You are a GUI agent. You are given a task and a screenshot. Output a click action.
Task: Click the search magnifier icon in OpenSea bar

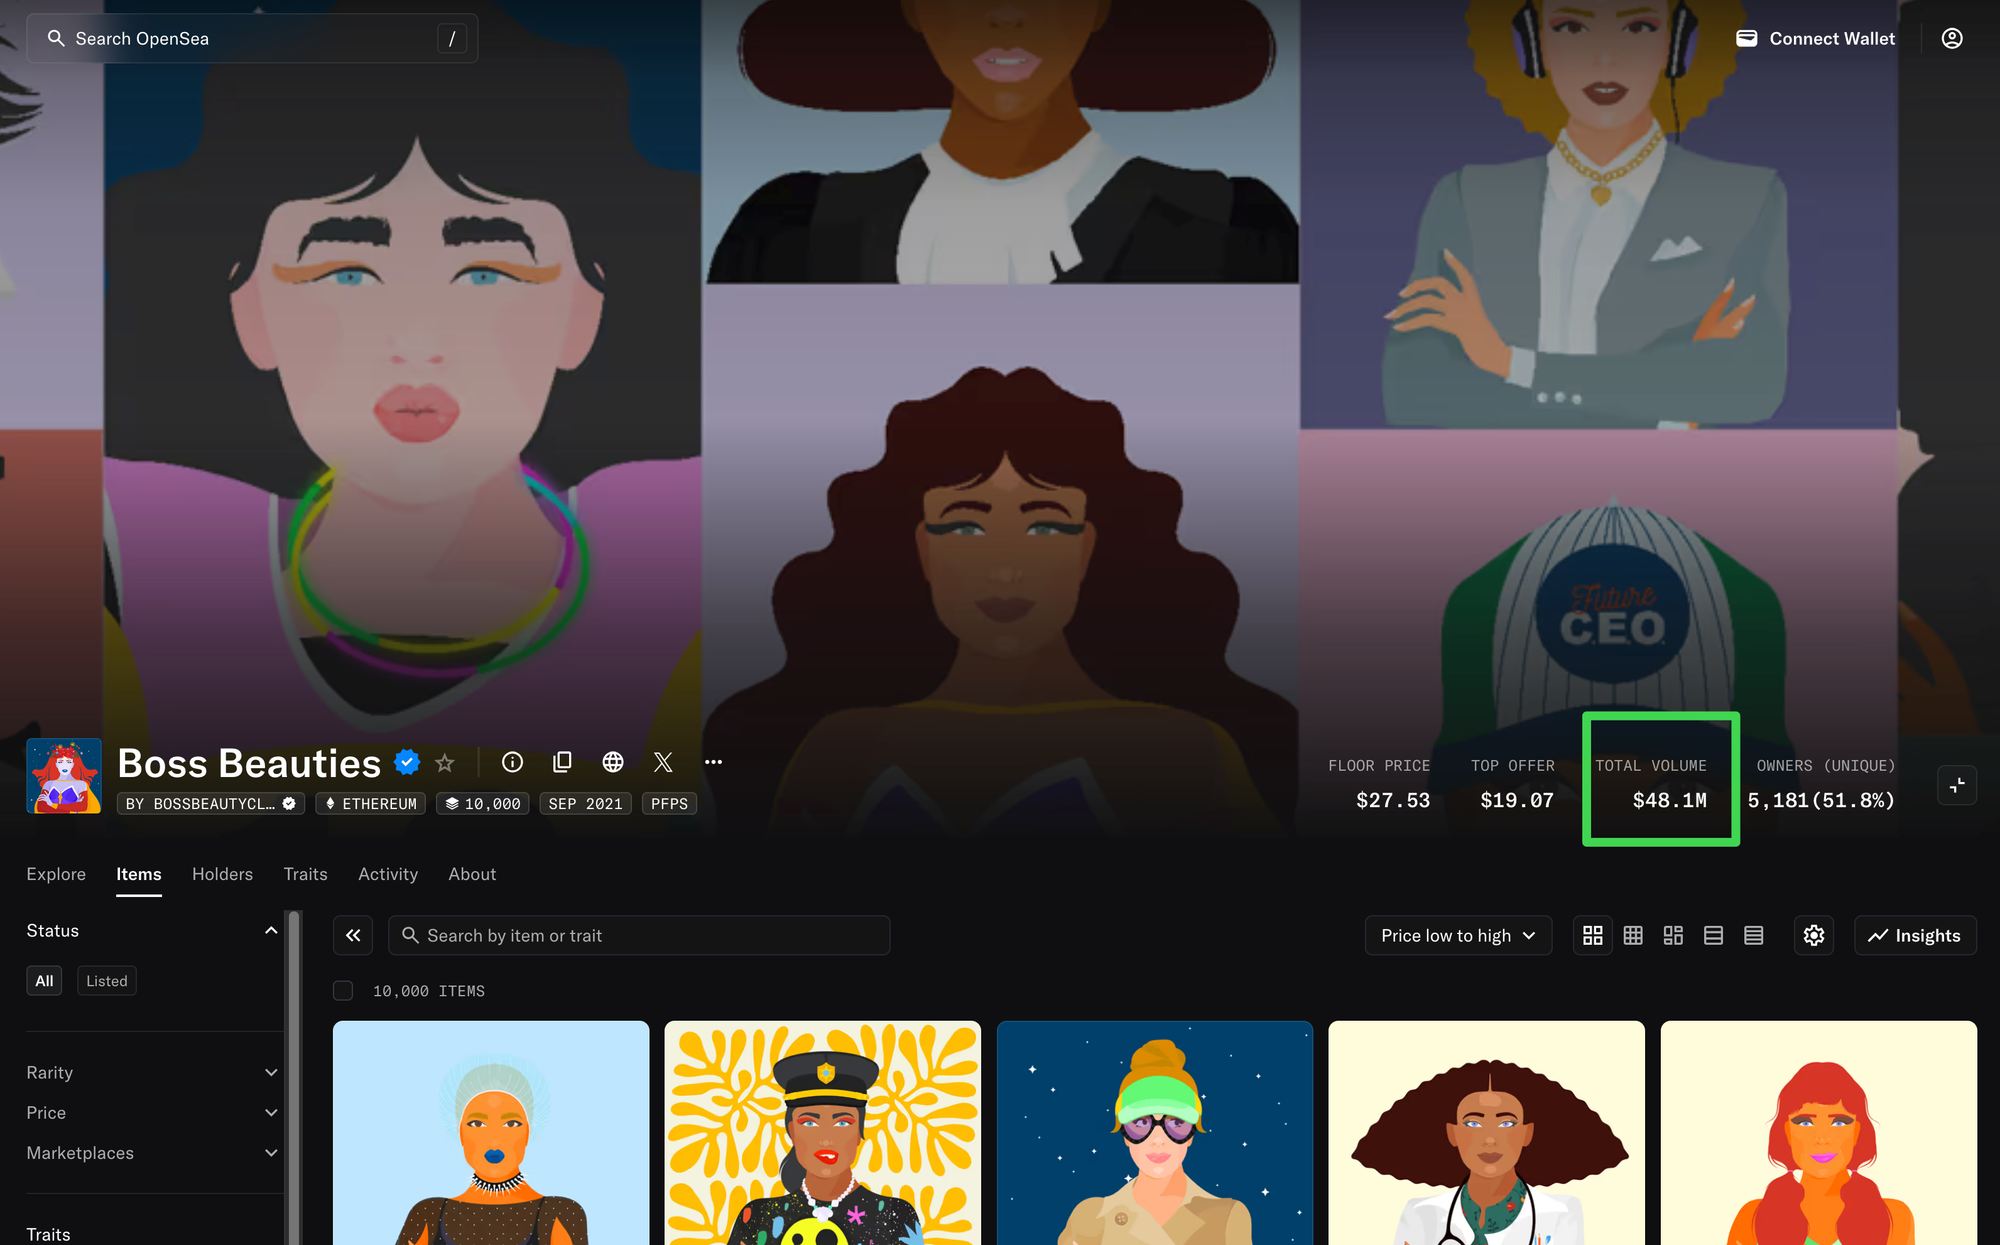56,38
